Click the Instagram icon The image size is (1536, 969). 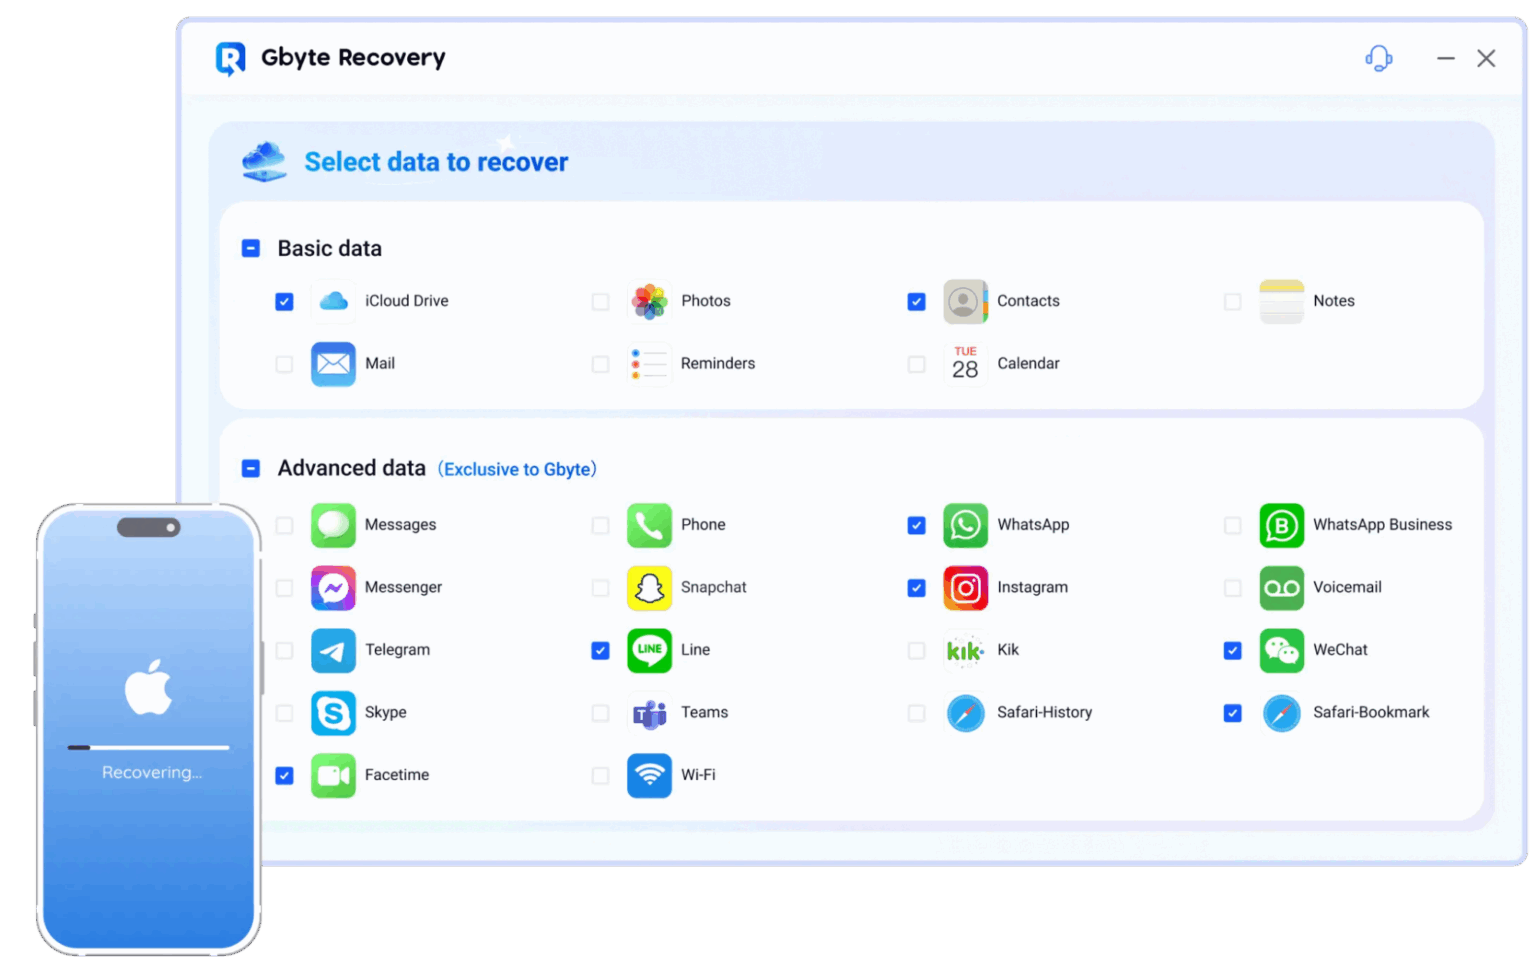pyautogui.click(x=965, y=588)
